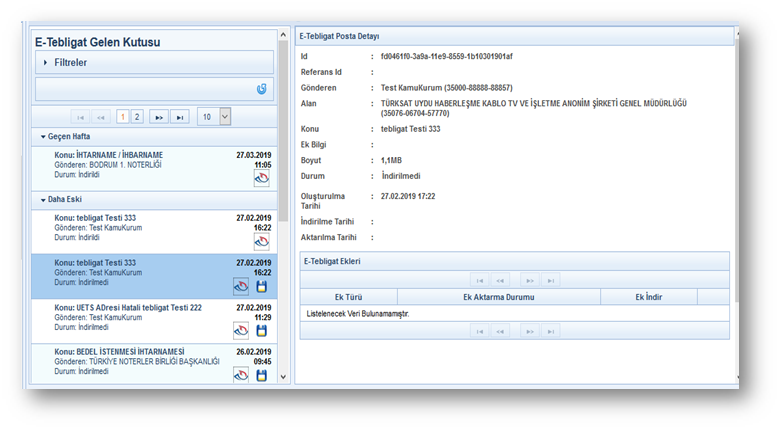Screen dimensions: 781x431
Task: Download the highlighted tebligat Testi 333 via save icon
Action: click(262, 286)
